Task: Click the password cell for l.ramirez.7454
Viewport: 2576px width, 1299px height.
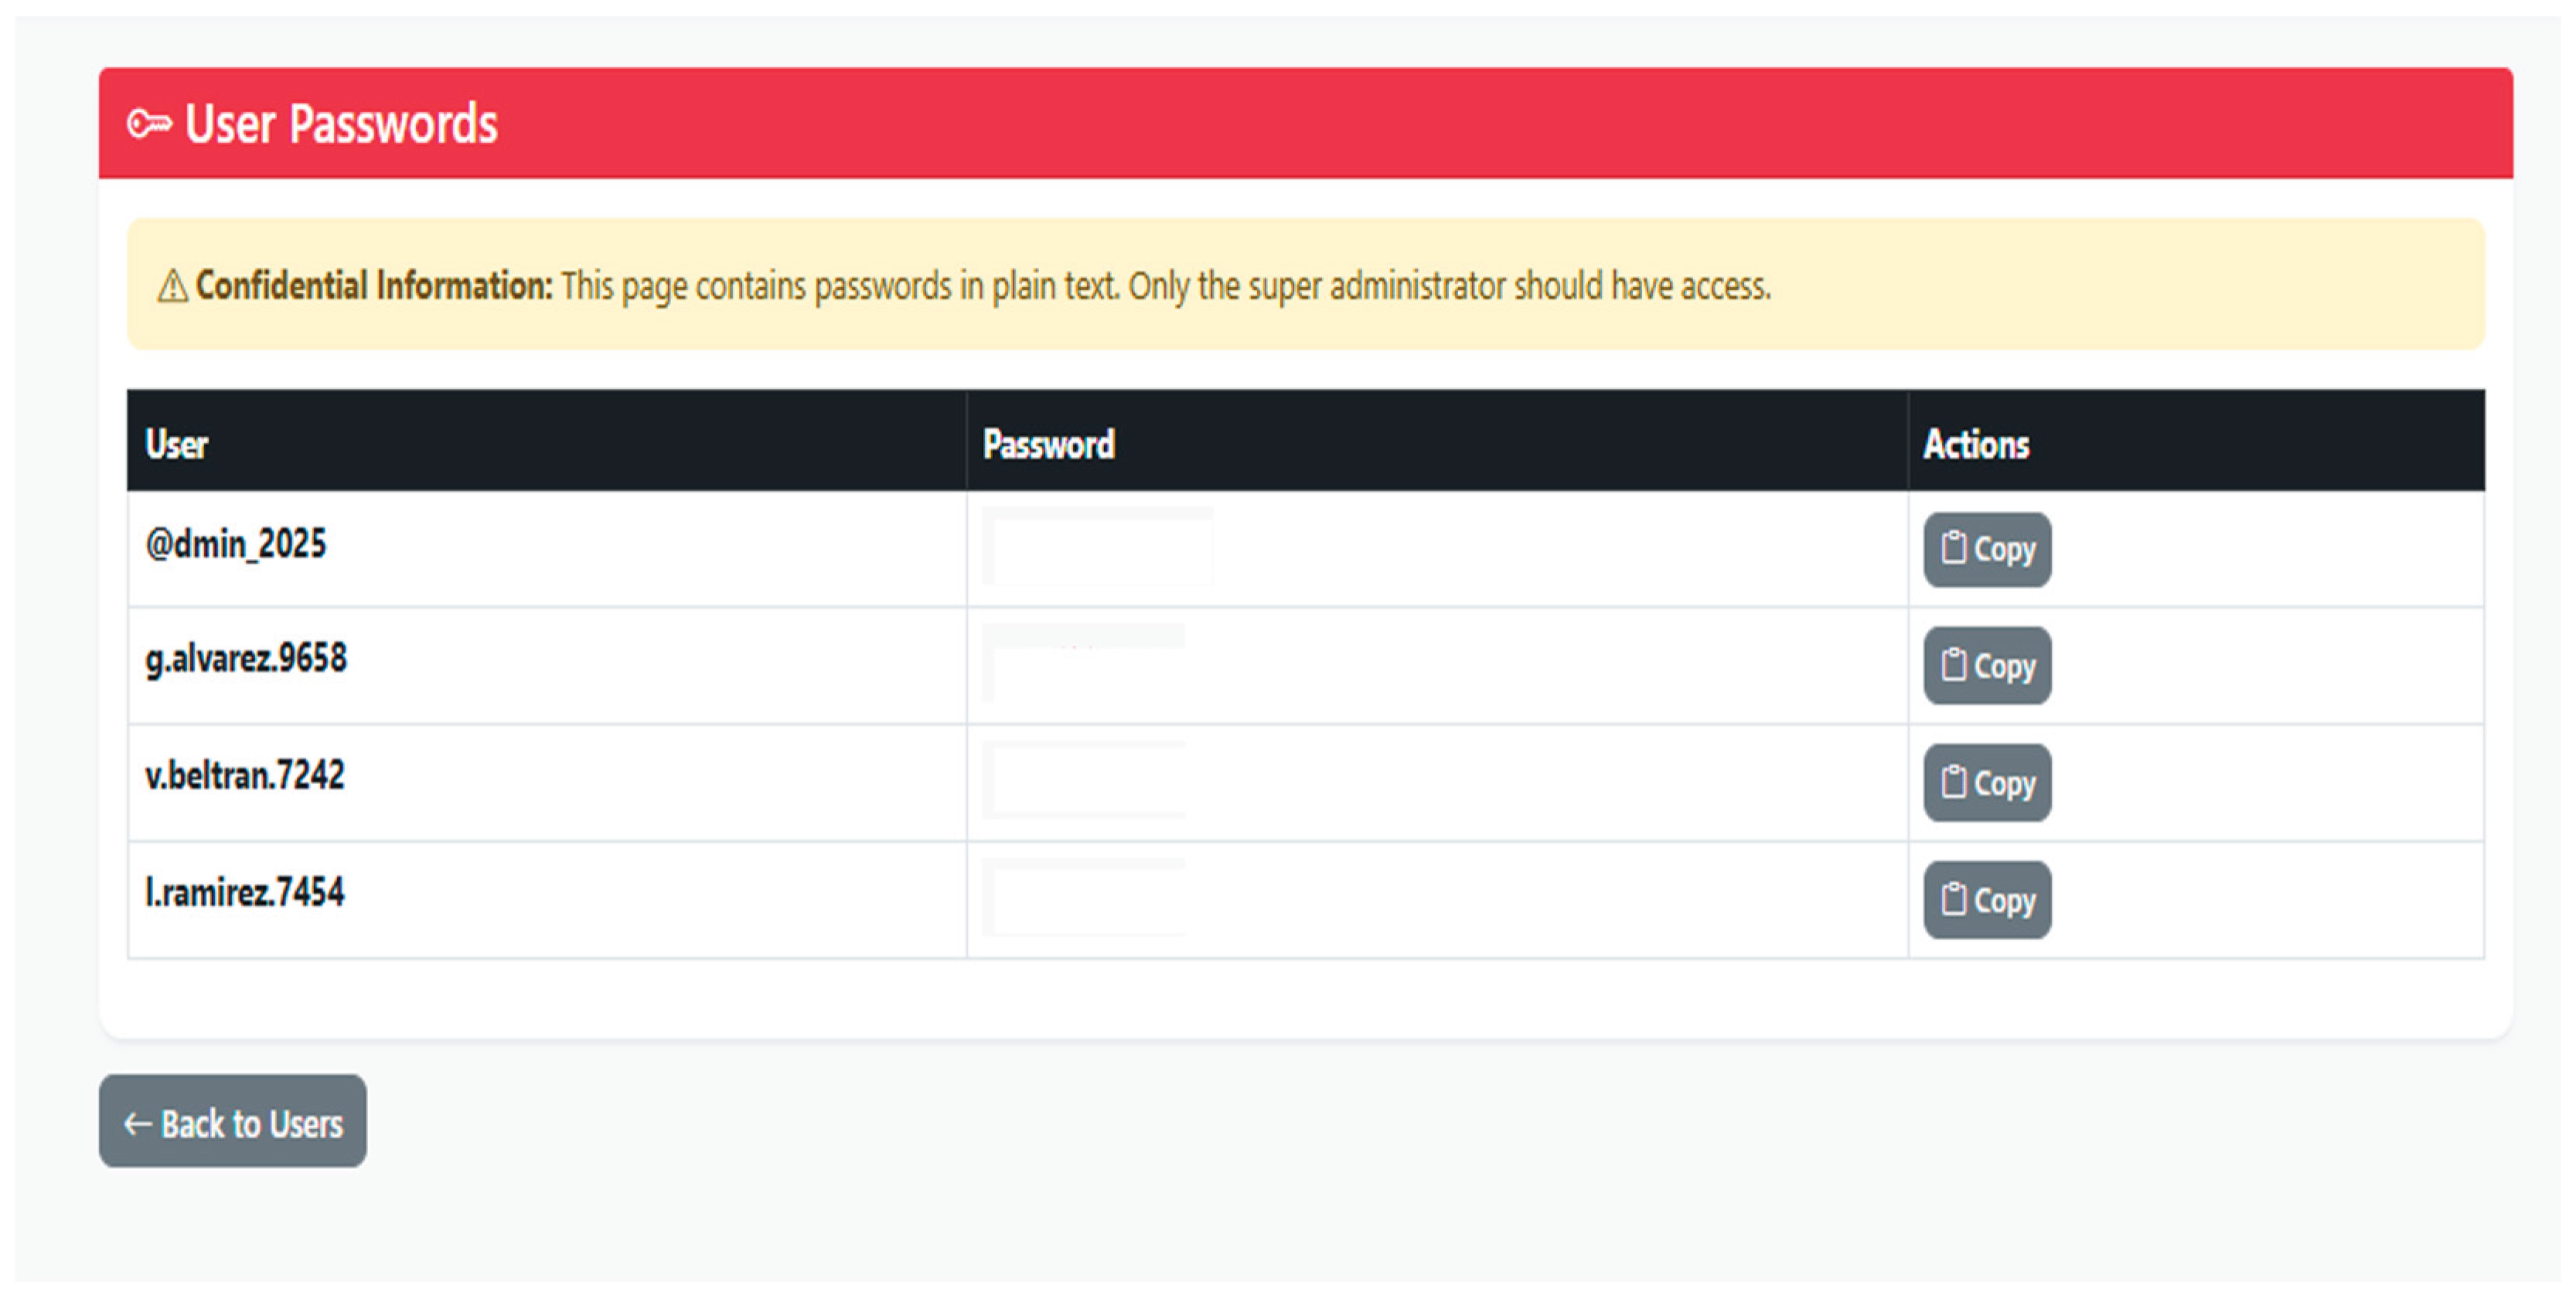Action: (1084, 897)
